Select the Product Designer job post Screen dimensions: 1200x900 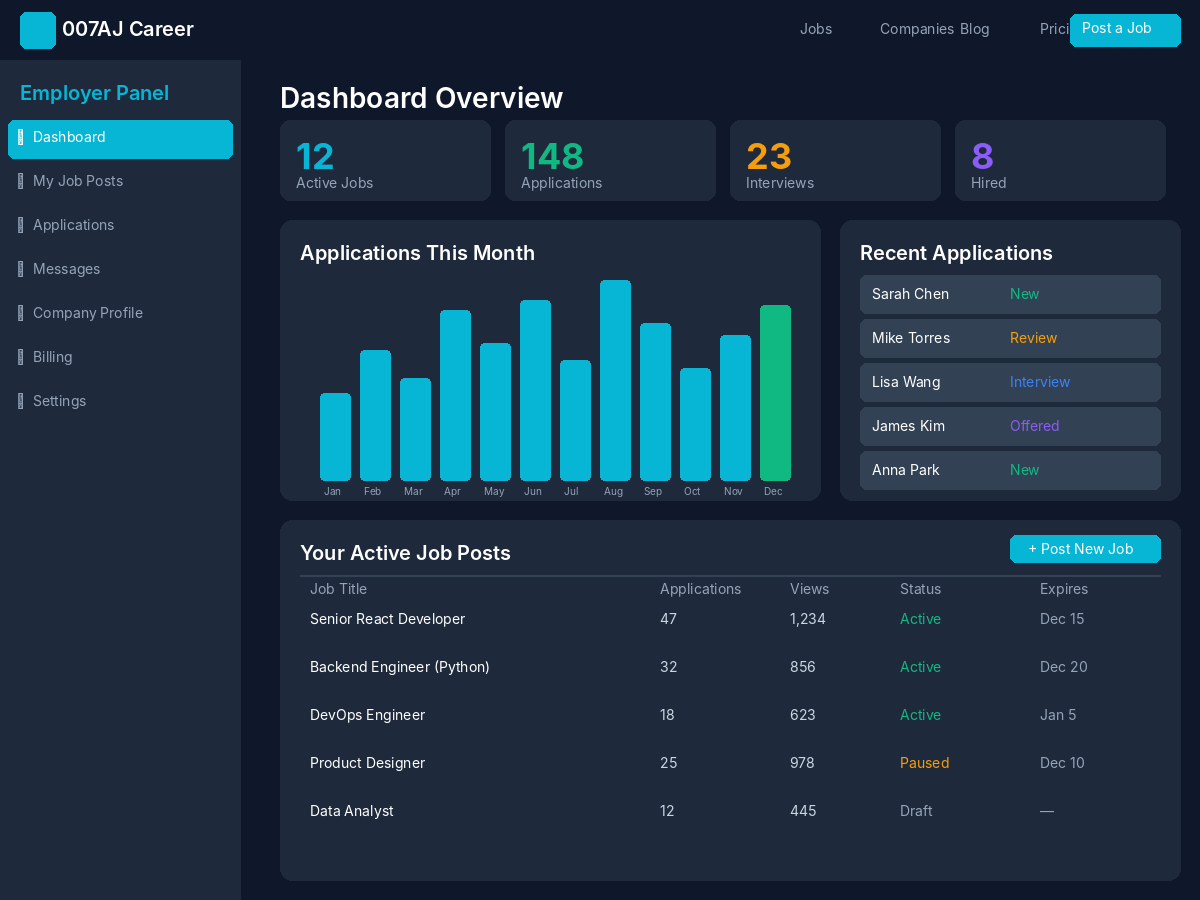[x=730, y=763]
